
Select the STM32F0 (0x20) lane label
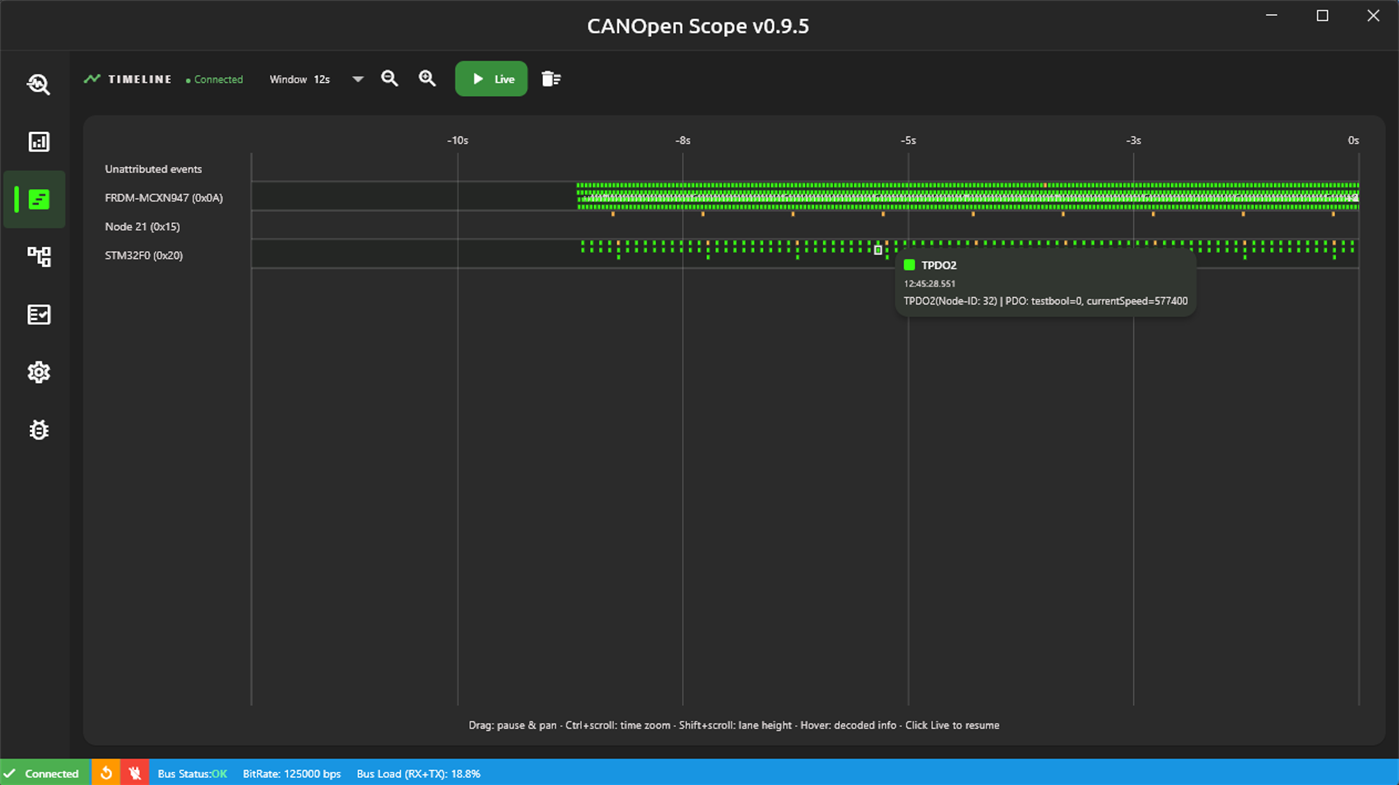tap(144, 256)
